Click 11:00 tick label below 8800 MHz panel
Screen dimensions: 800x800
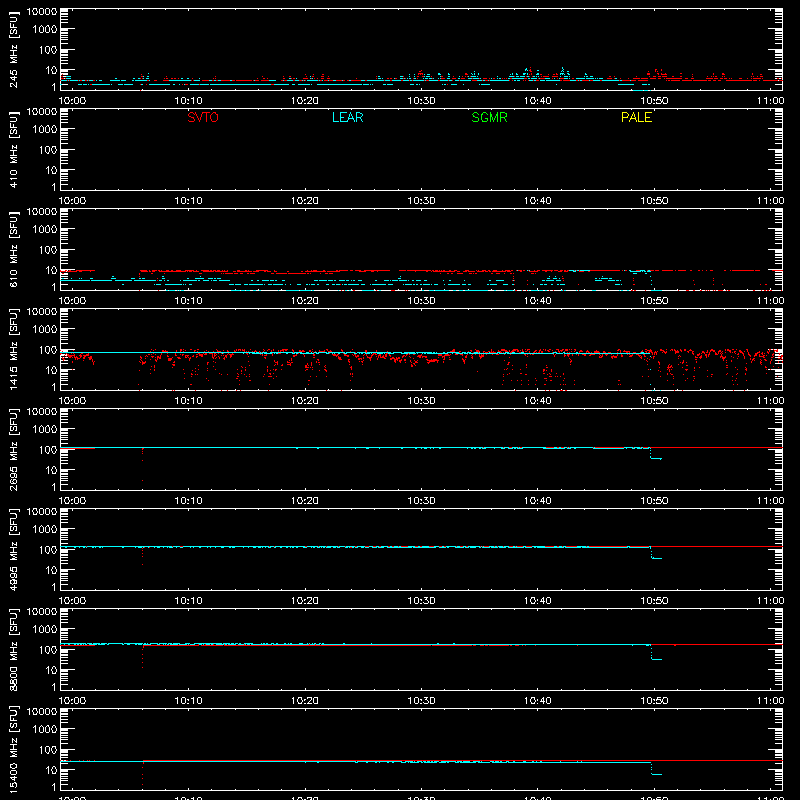point(770,701)
